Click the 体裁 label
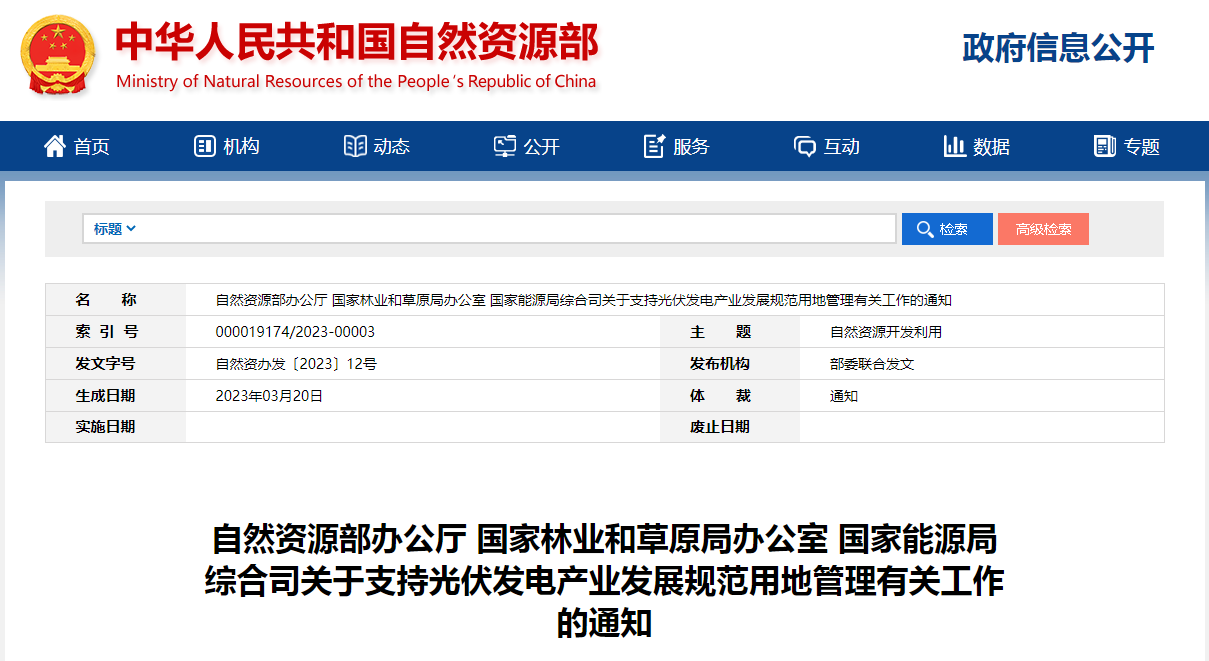 [720, 396]
